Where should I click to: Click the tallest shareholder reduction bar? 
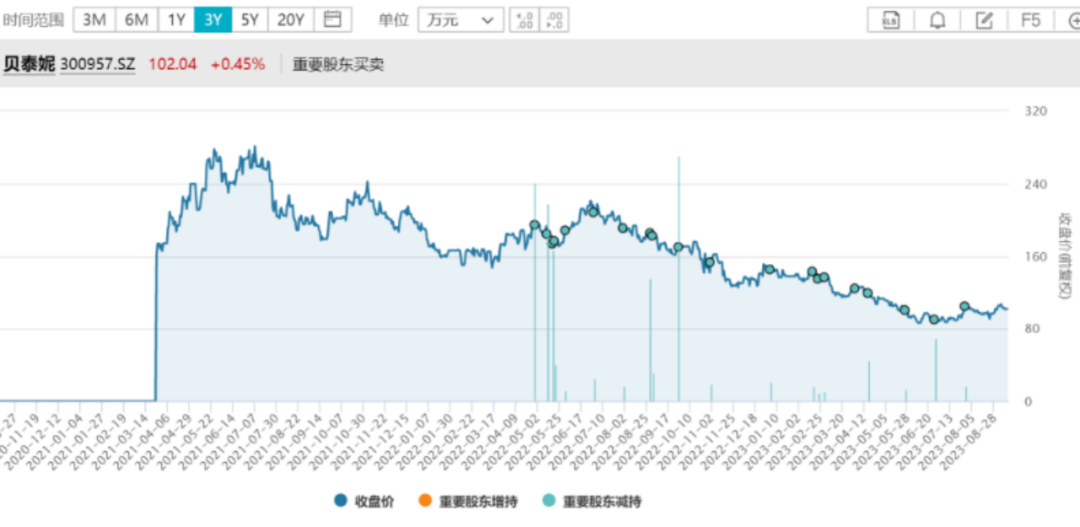click(679, 280)
